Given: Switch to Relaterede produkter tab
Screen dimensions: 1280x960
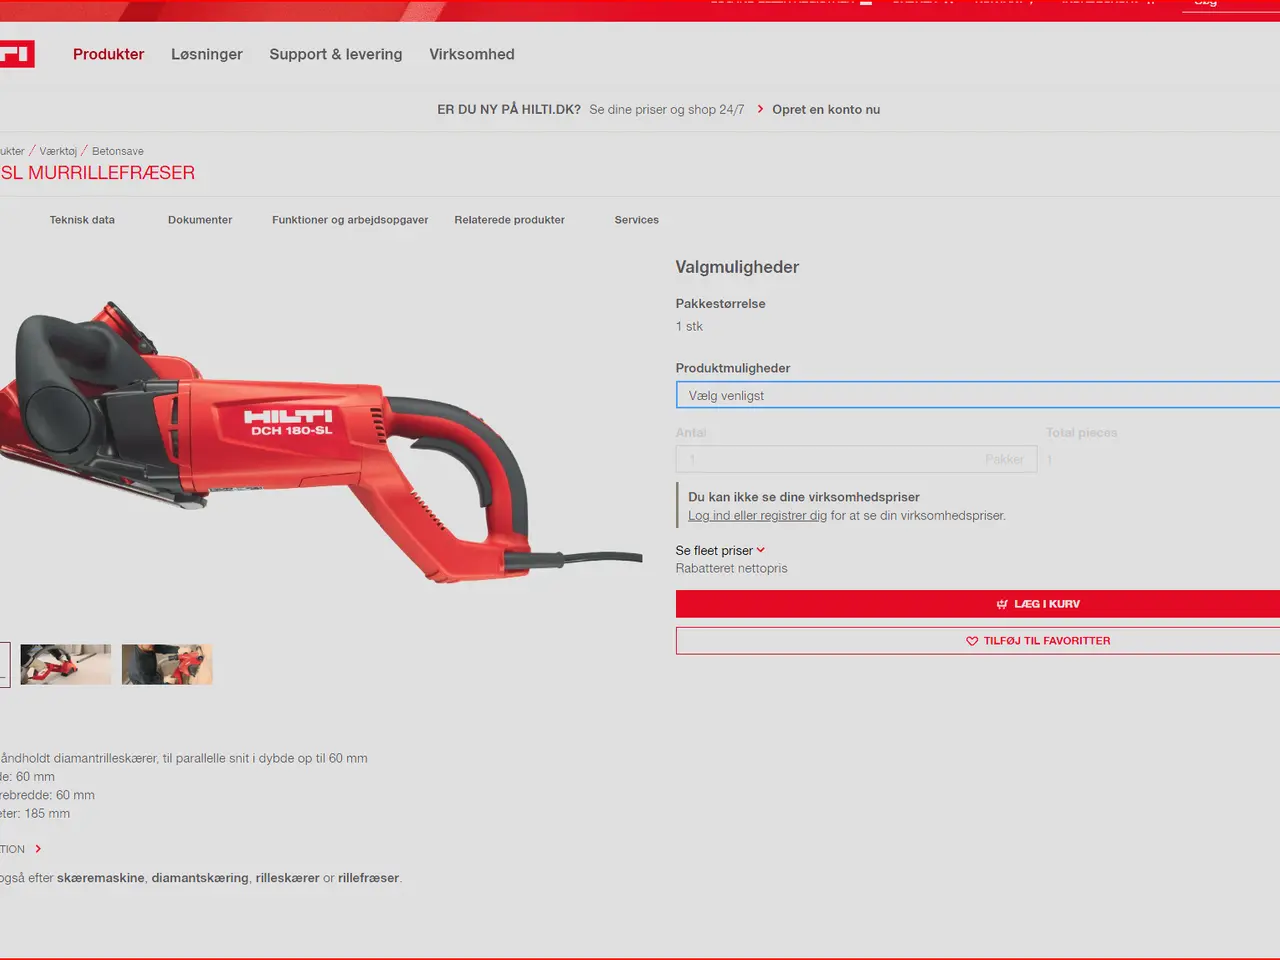Looking at the screenshot, I should click(x=510, y=220).
